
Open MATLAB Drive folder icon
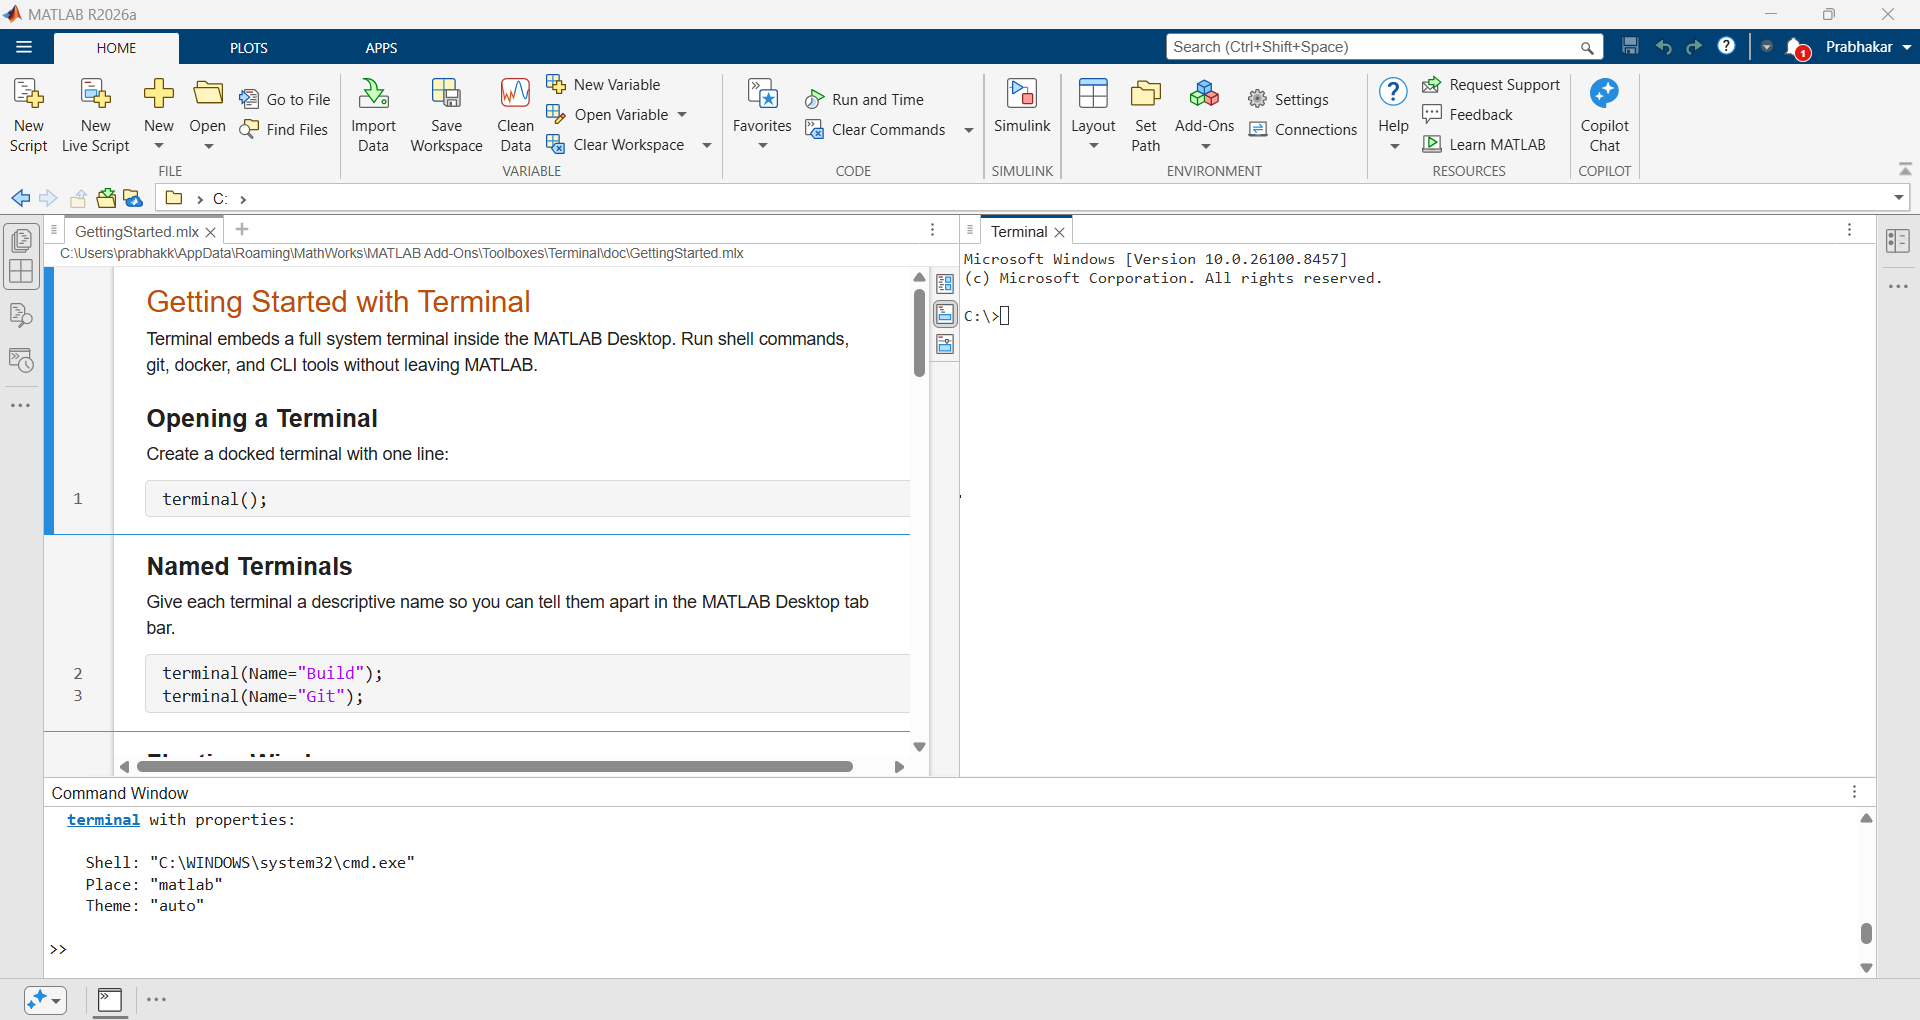(x=133, y=198)
